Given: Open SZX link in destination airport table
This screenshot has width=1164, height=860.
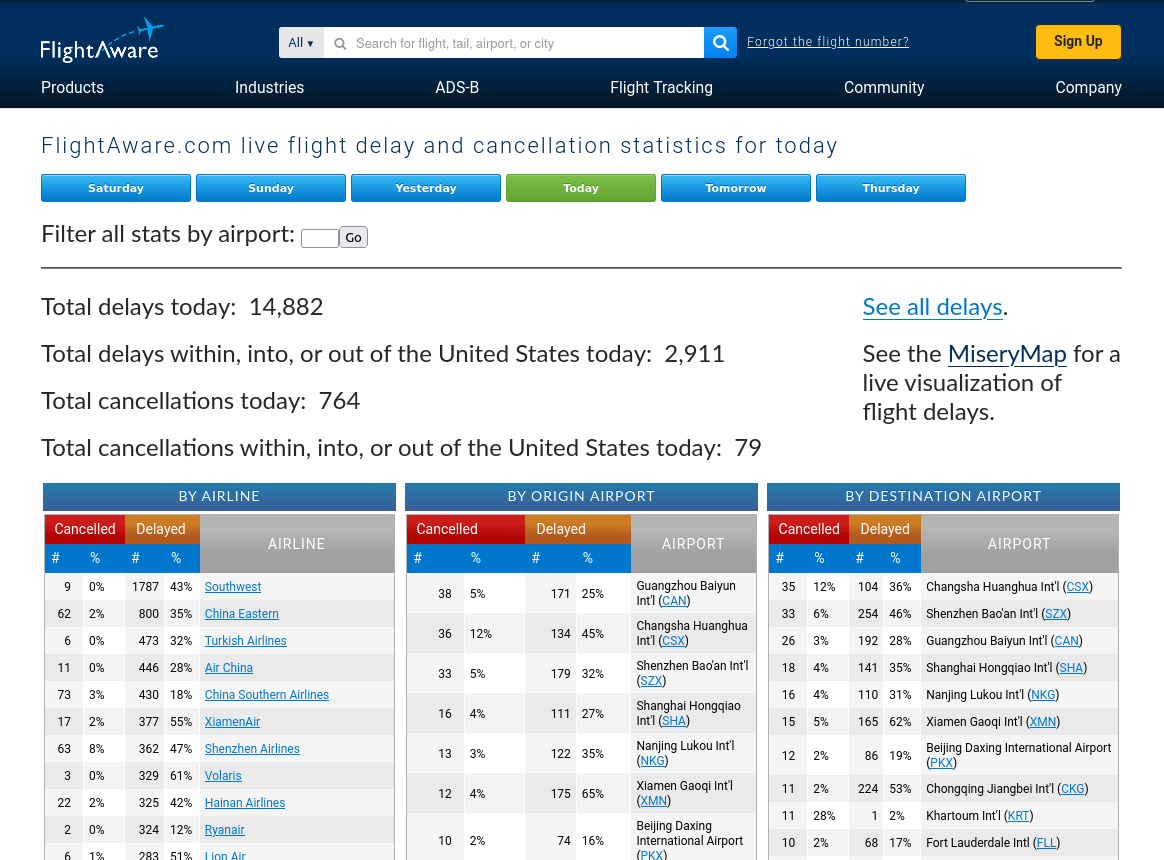Looking at the screenshot, I should [x=1056, y=614].
